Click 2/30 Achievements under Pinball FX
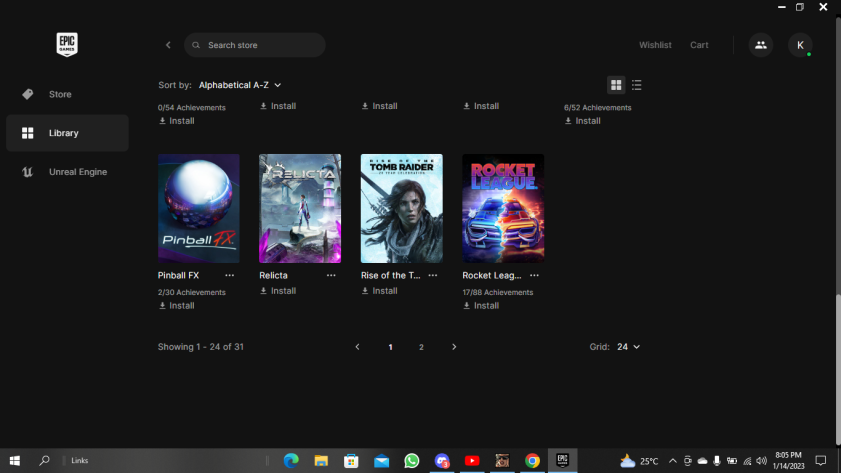This screenshot has height=473, width=841. [191, 293]
